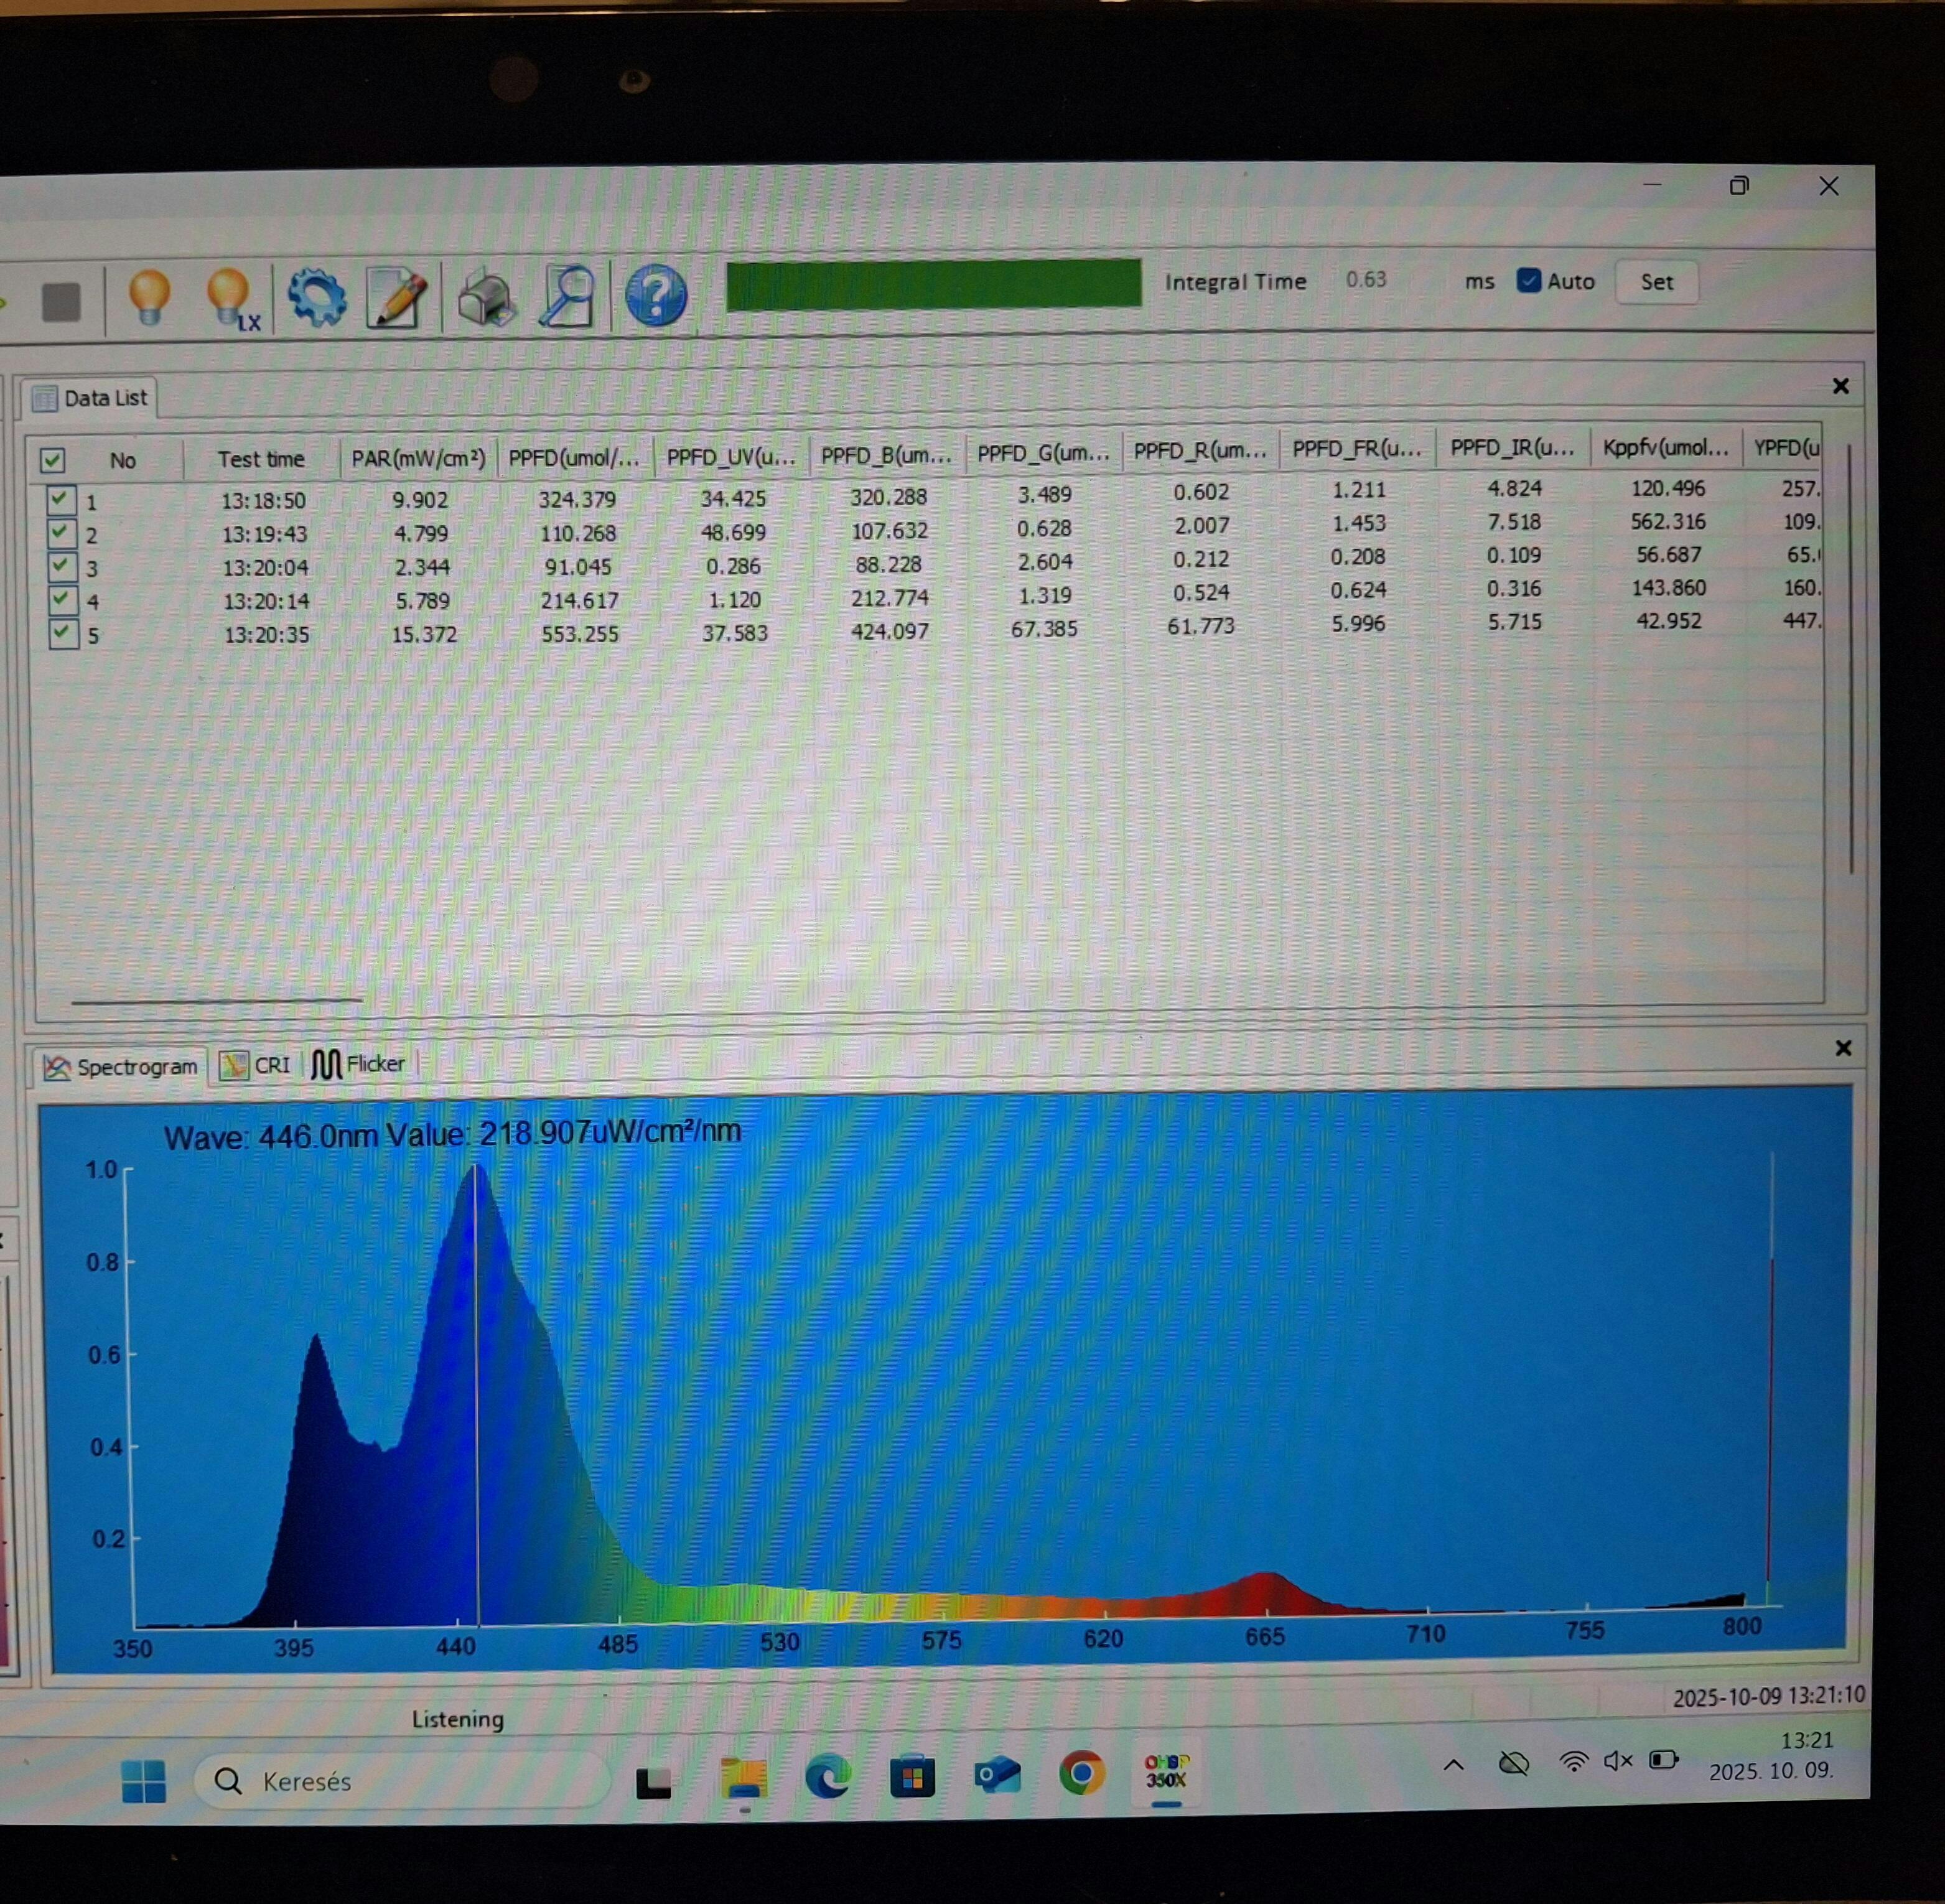The image size is (1945, 1904).
Task: Open help with question mark icon
Action: click(655, 296)
